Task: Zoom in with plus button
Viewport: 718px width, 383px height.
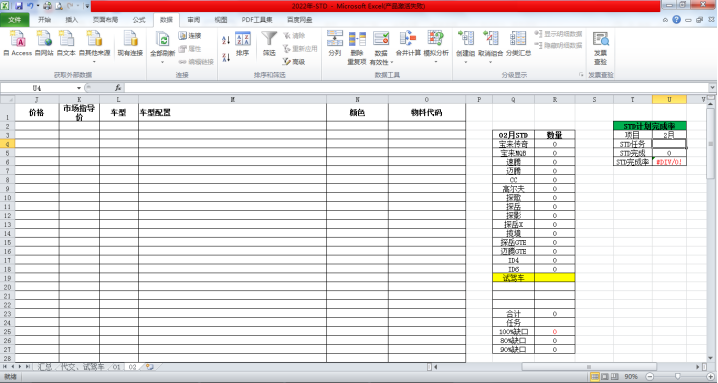Action: [x=710, y=377]
